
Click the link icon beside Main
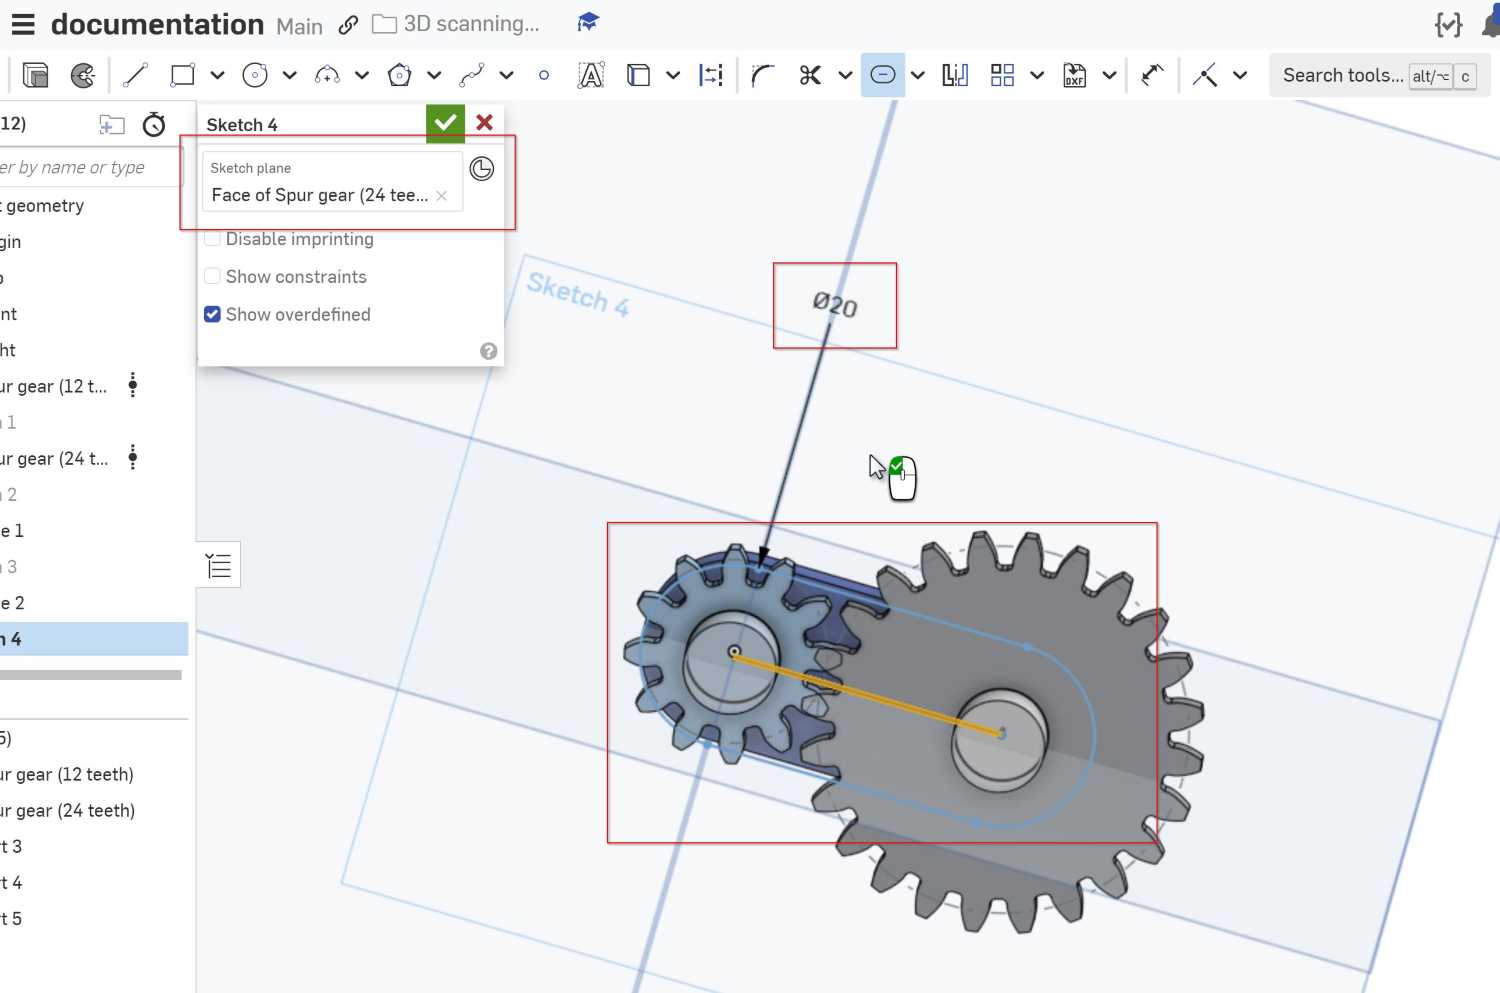pos(348,25)
